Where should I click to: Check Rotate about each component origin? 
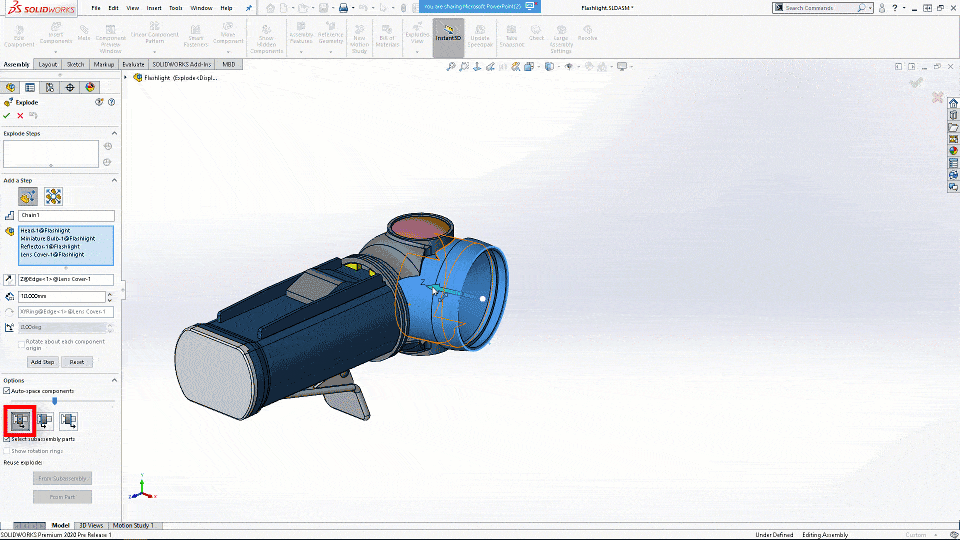(21, 345)
